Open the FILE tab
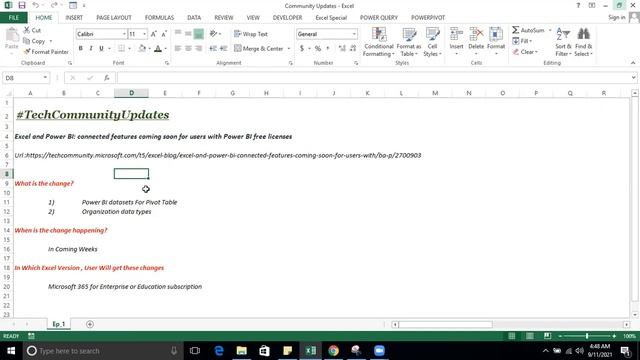 pyautogui.click(x=13, y=18)
